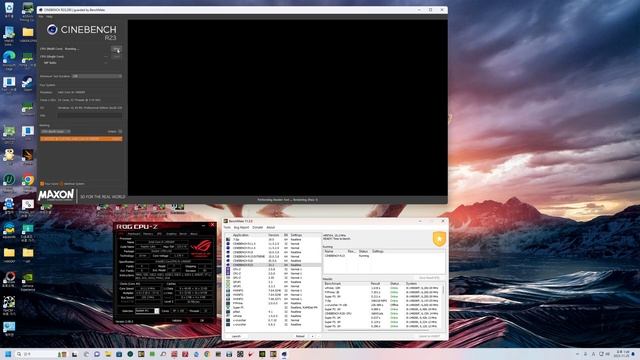Image resolution: width=640 pixels, height=360 pixels.
Task: Open Selection dropdown in ROG CPU-Z
Action: point(147,311)
